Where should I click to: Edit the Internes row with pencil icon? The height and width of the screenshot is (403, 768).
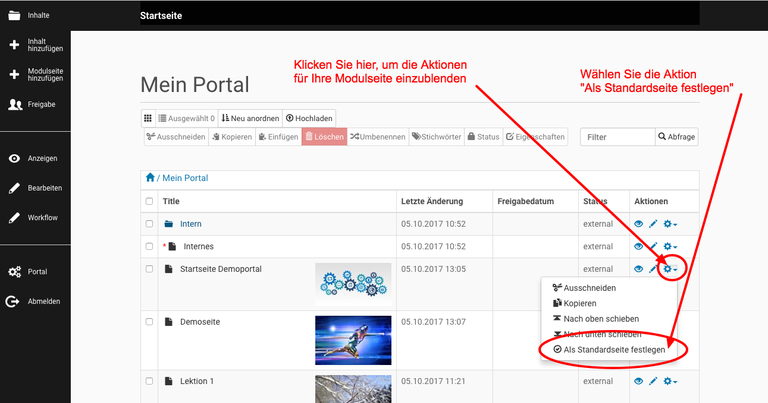pos(653,246)
